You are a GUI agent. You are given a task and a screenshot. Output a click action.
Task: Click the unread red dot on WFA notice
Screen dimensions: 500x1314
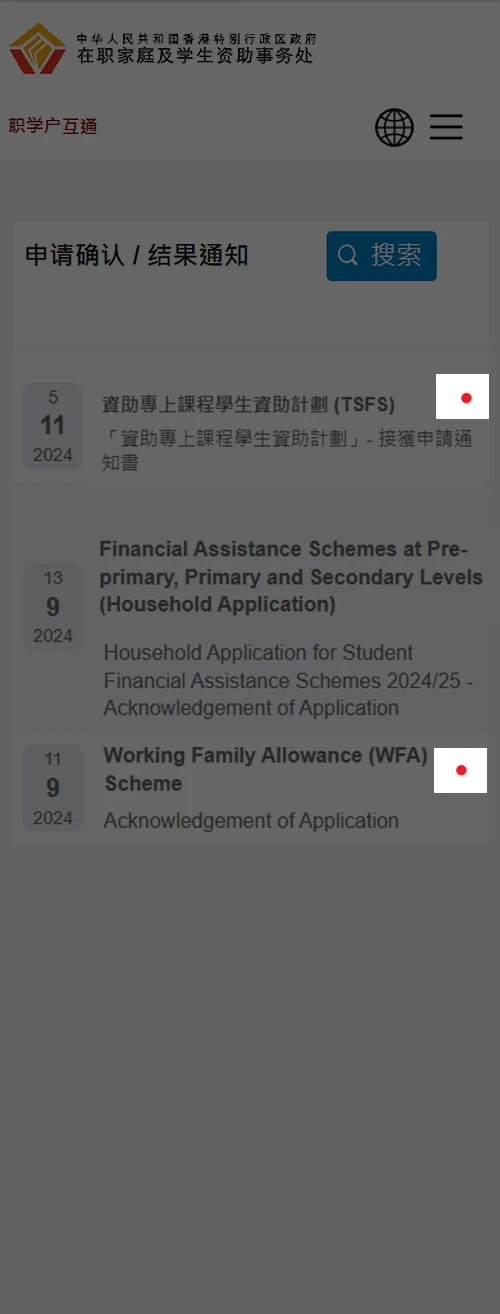[461, 770]
